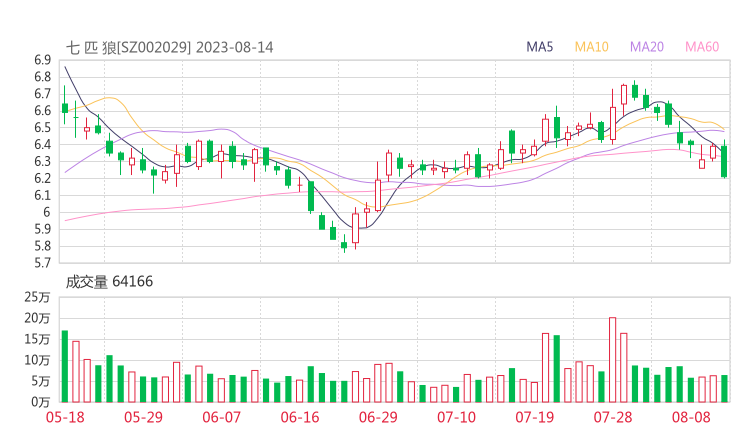Click the first green volume bar at 05-18
Viewport: 740px width, 440px height.
[65, 366]
